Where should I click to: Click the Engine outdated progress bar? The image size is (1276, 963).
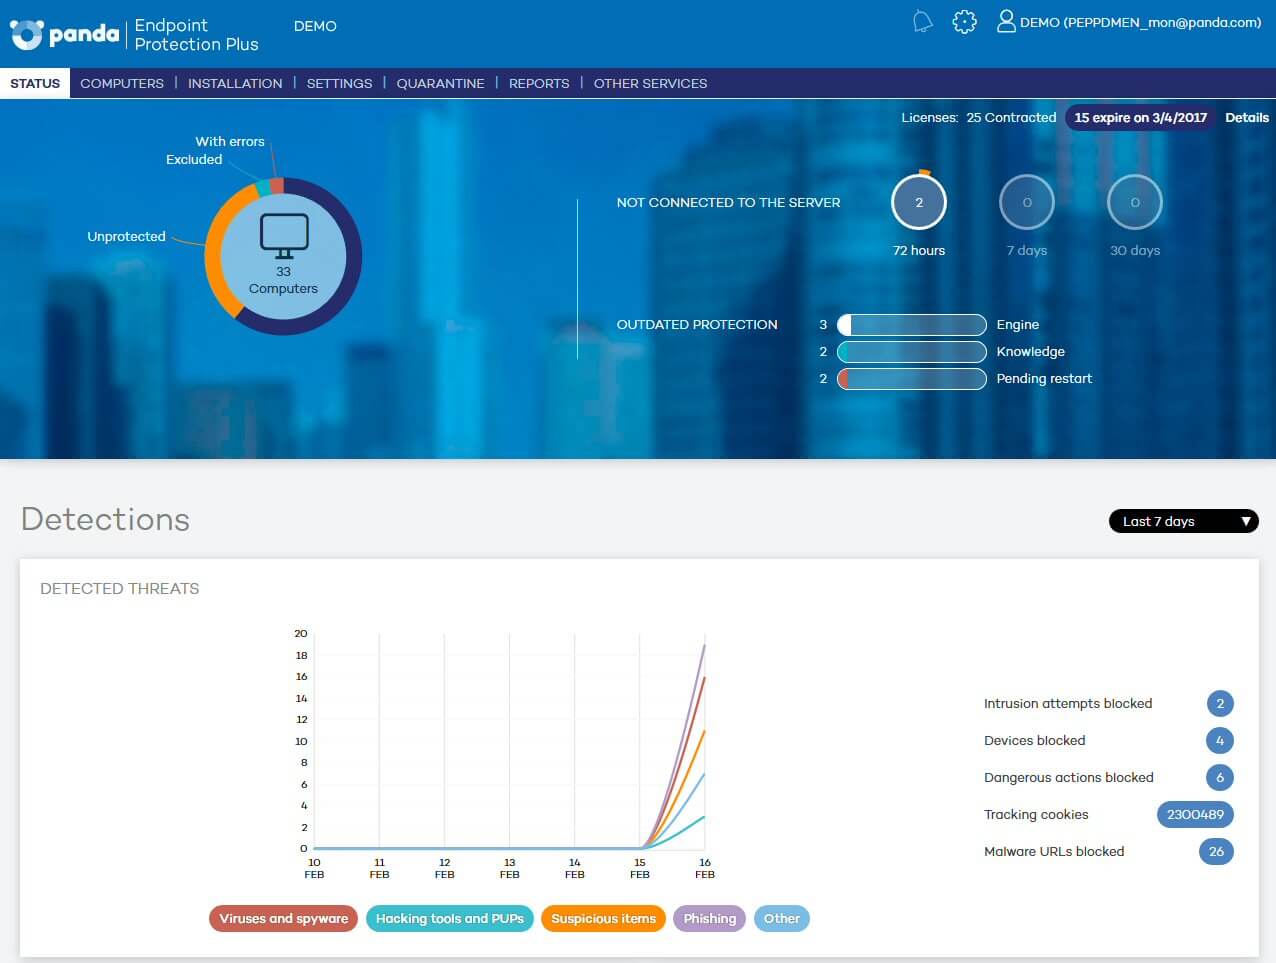click(912, 324)
